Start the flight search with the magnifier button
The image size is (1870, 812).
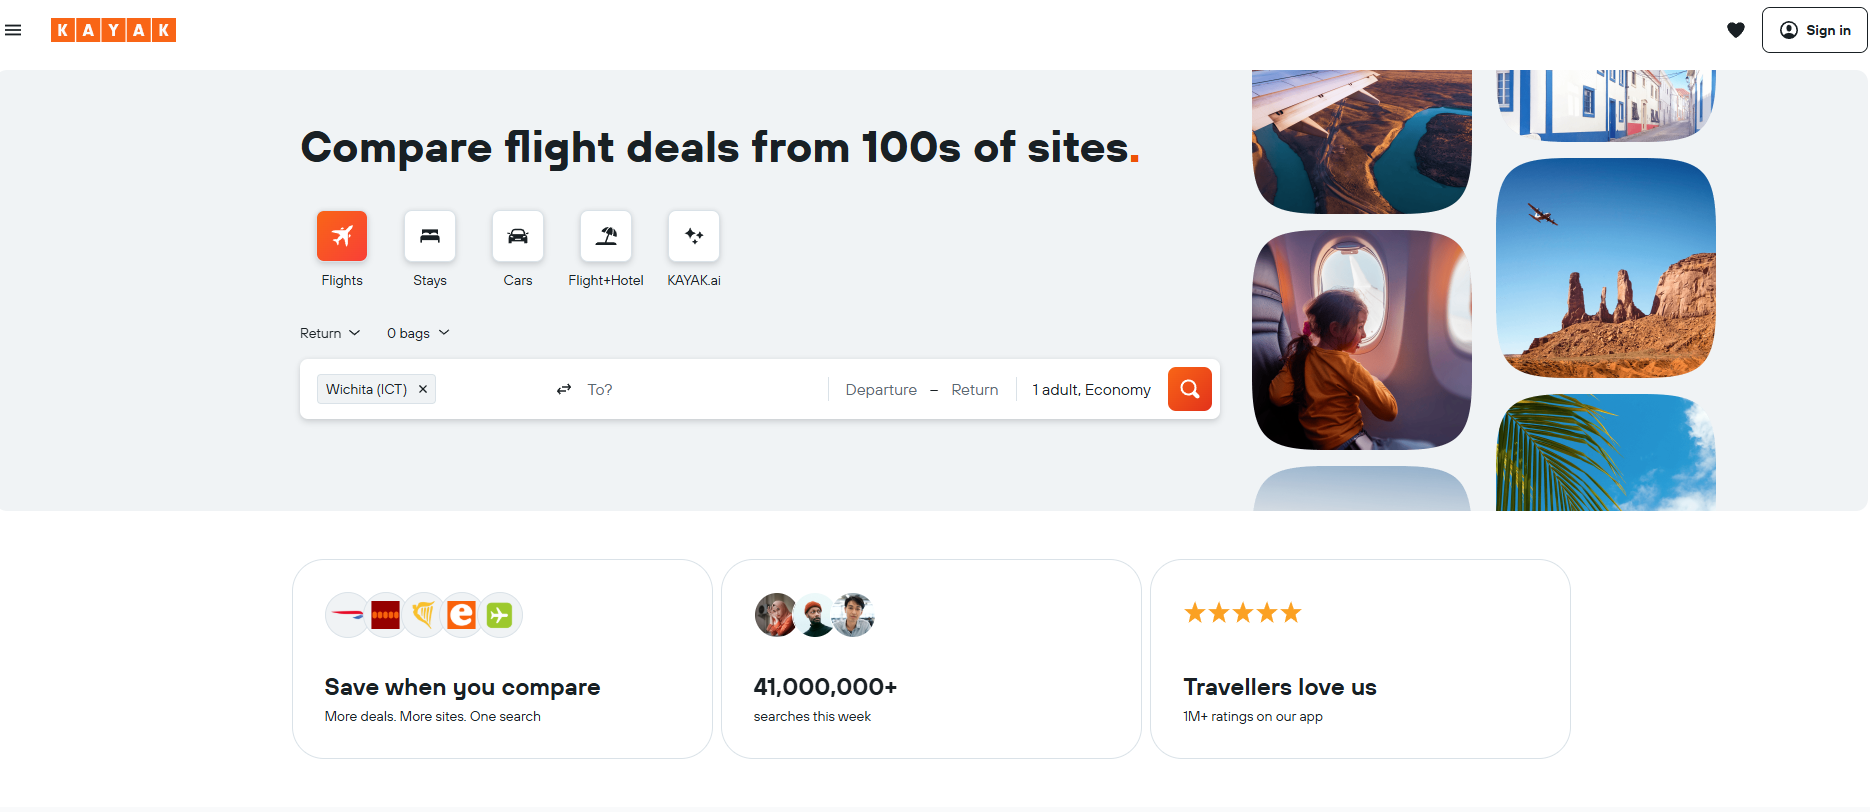[x=1189, y=389]
